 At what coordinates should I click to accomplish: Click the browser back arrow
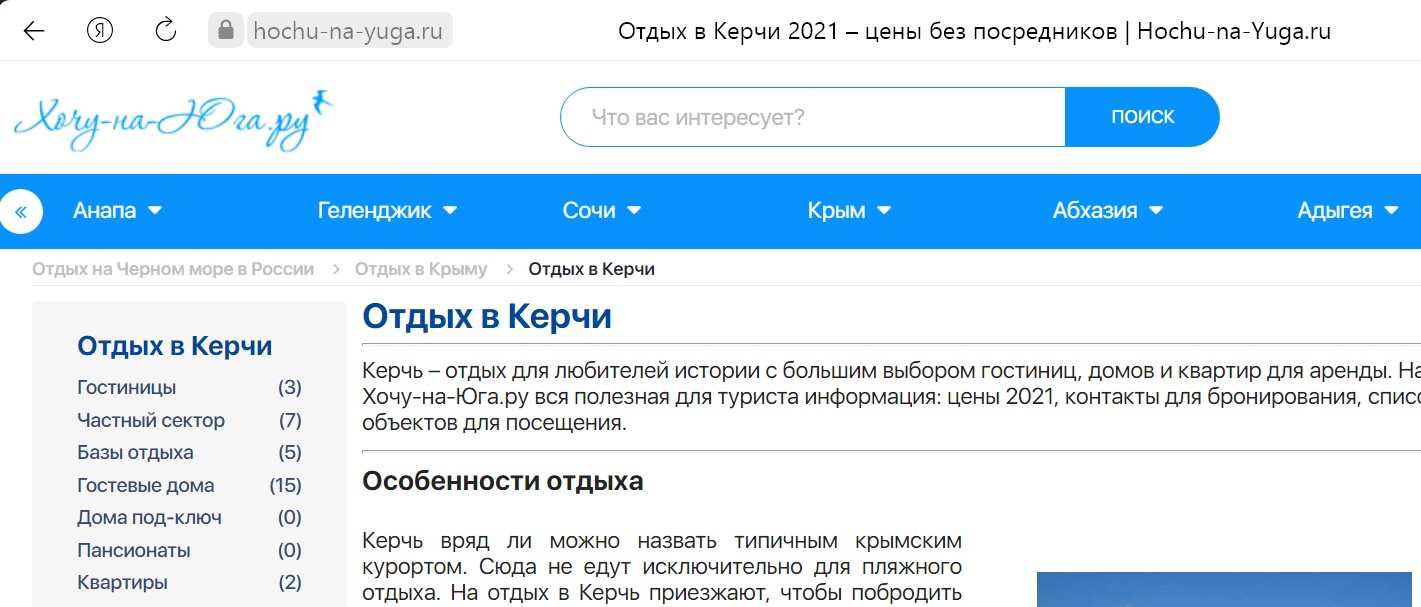[x=34, y=30]
